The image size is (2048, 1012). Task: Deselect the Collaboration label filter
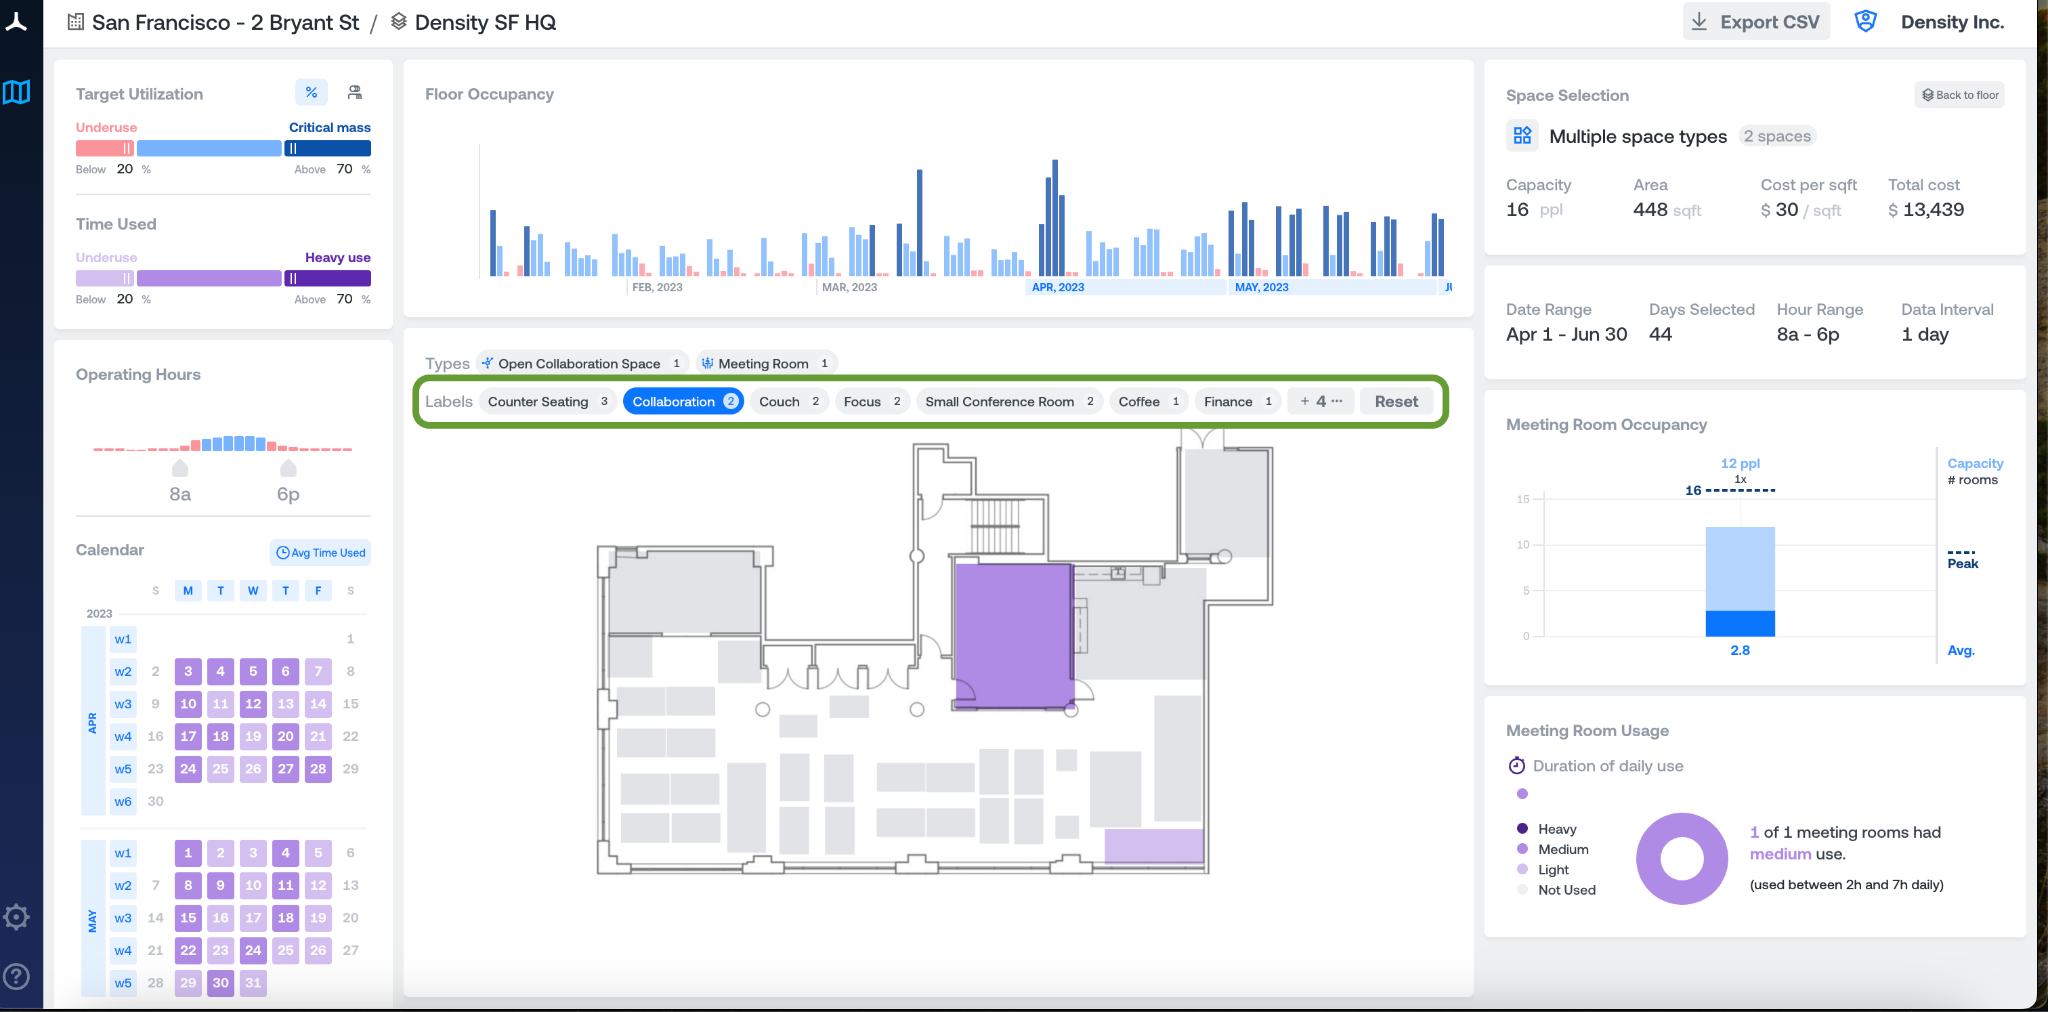[x=684, y=401]
